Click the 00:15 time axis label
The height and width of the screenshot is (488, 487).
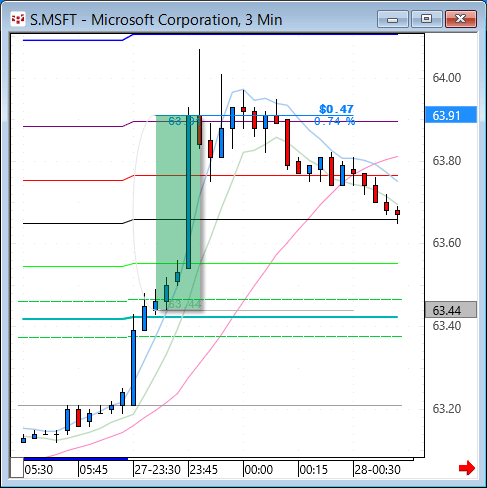[314, 470]
